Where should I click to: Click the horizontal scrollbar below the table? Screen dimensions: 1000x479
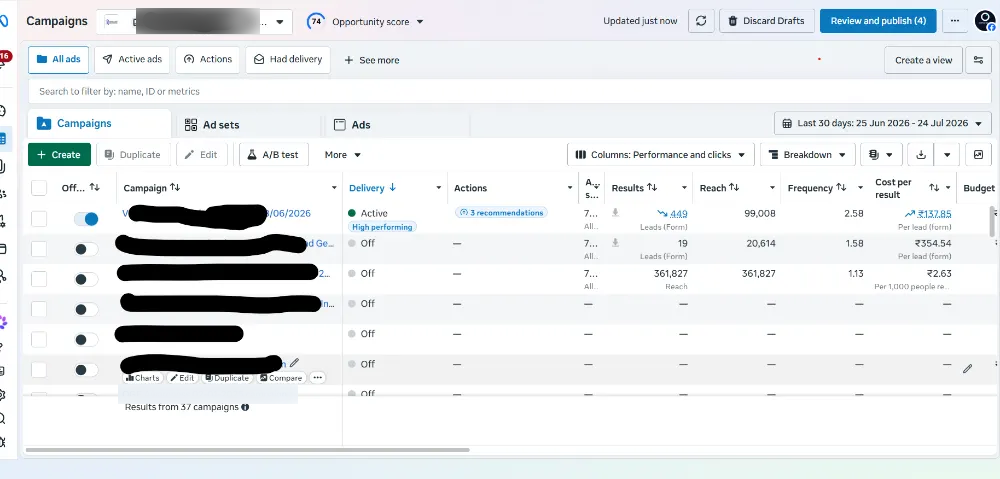(x=247, y=450)
